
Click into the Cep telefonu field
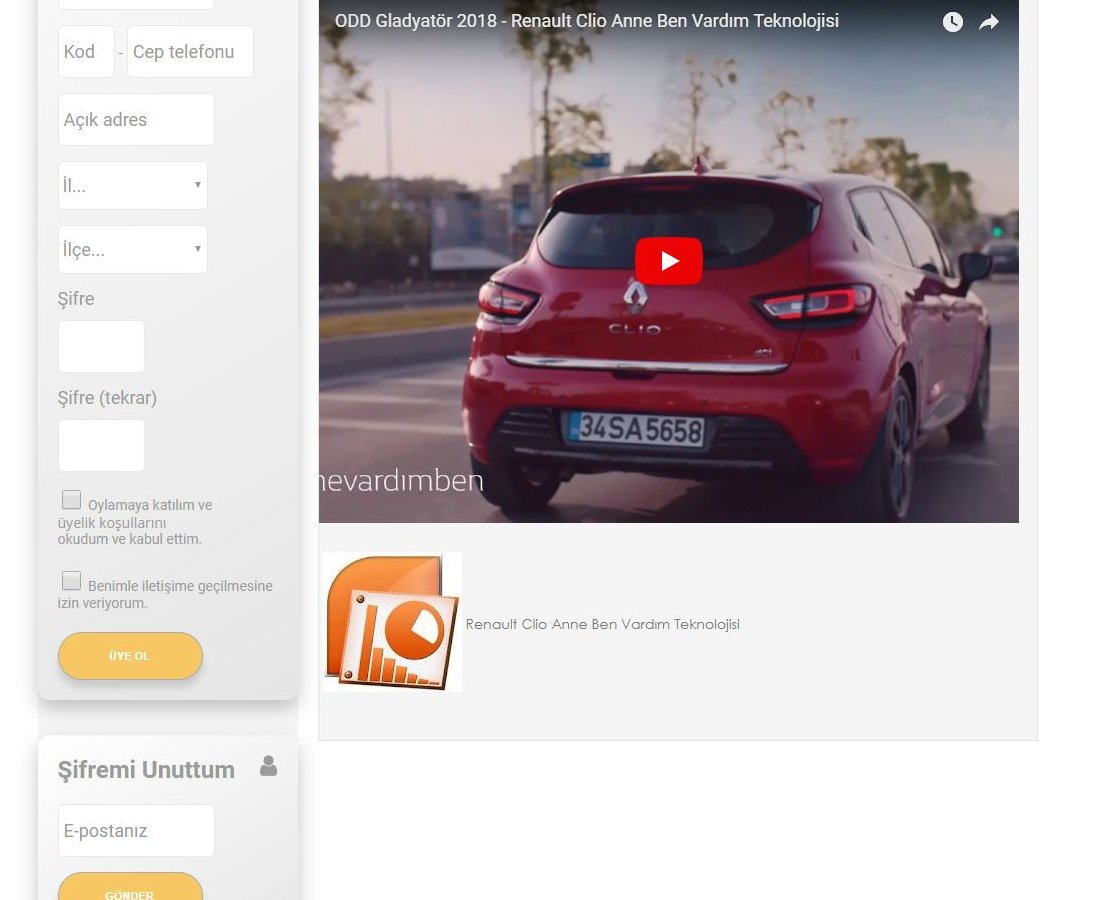[190, 51]
